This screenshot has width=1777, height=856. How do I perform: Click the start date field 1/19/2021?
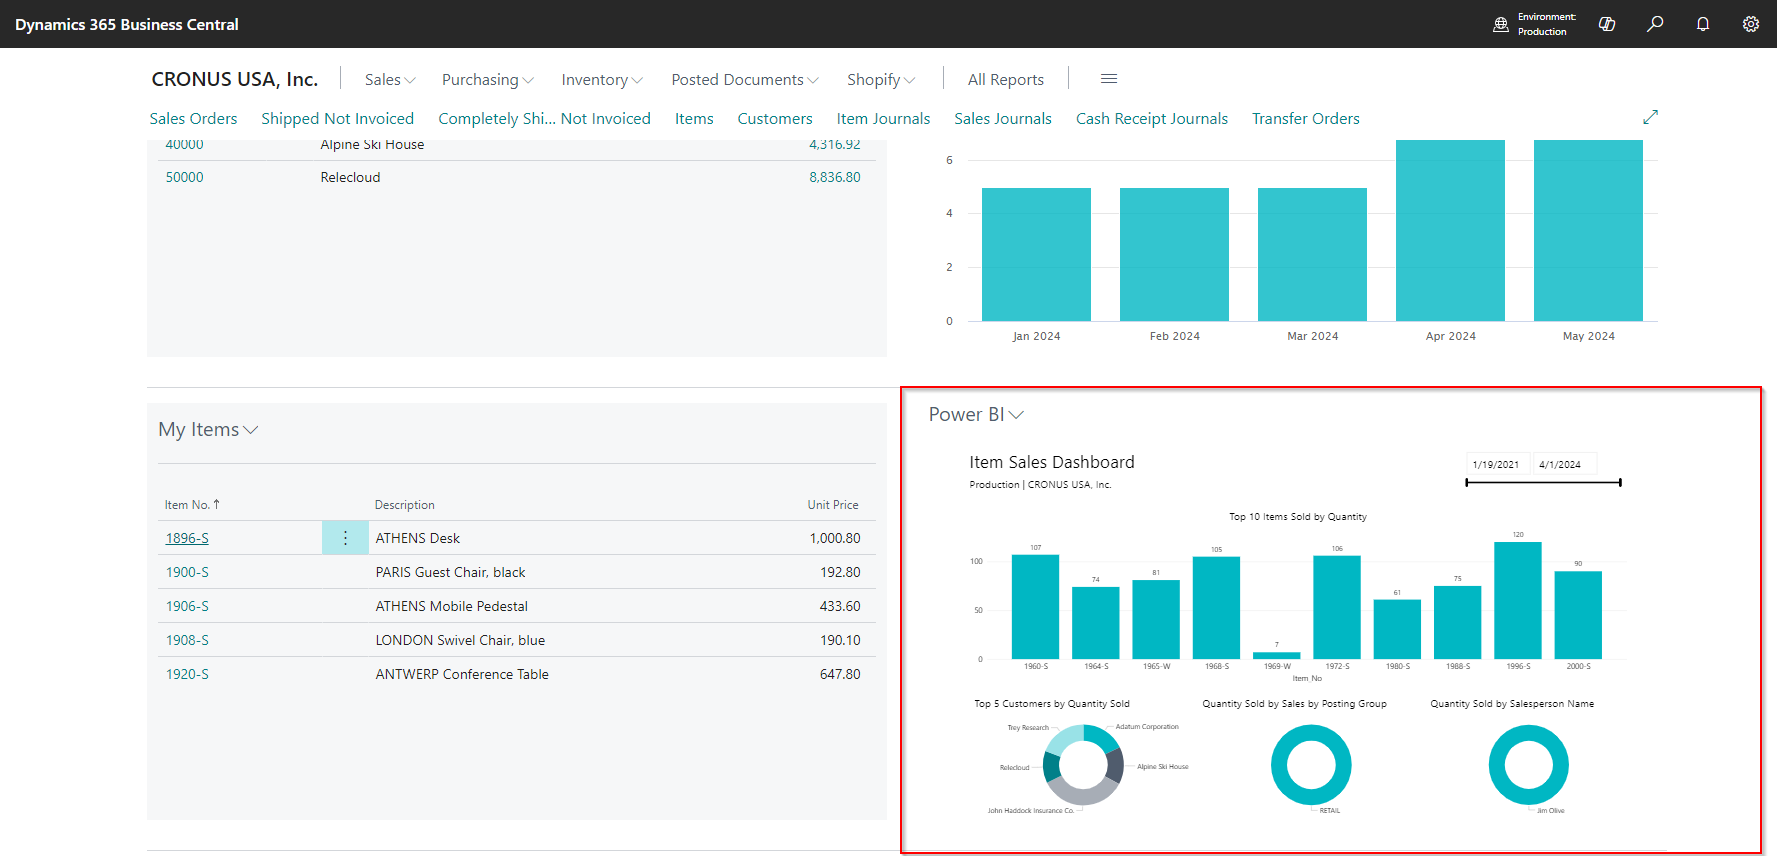1496,464
